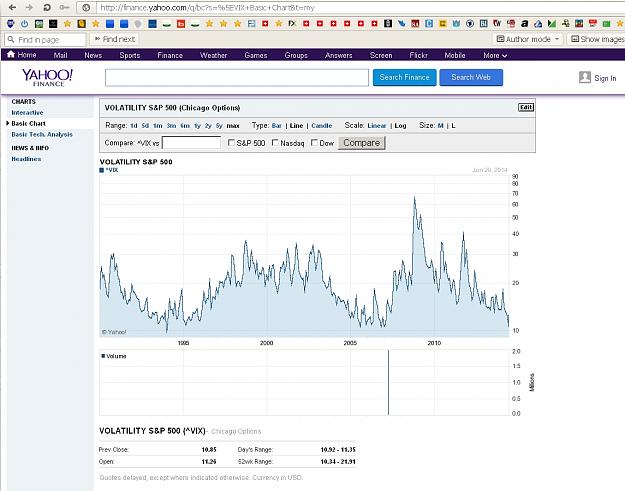The image size is (625, 491).
Task: Select the 1m chart range
Action: pos(158,126)
